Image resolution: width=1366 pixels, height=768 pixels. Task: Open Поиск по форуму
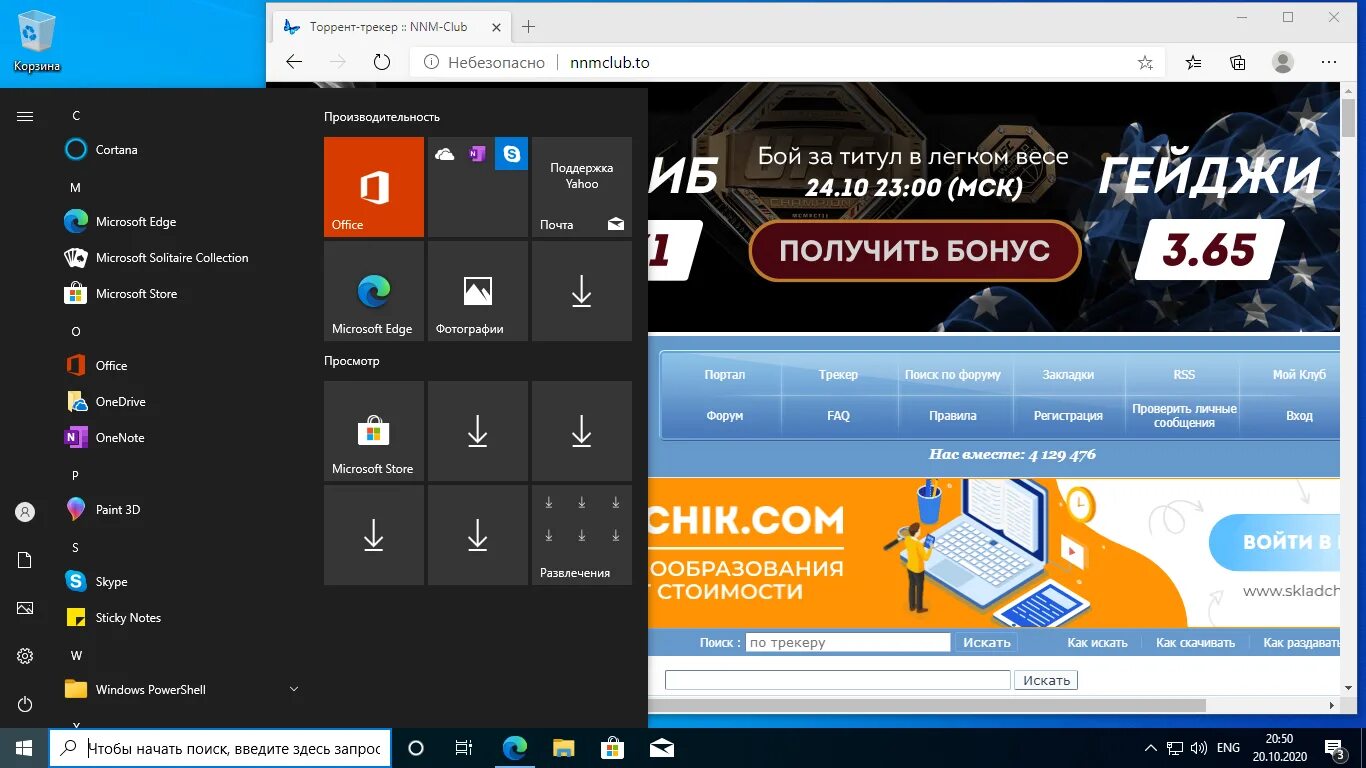pyautogui.click(x=953, y=375)
